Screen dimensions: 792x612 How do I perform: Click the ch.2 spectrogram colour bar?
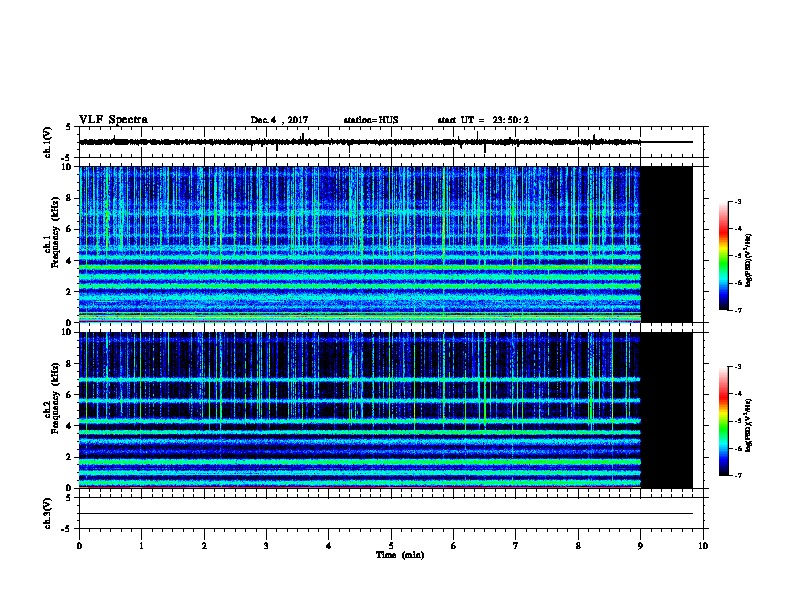click(x=723, y=421)
